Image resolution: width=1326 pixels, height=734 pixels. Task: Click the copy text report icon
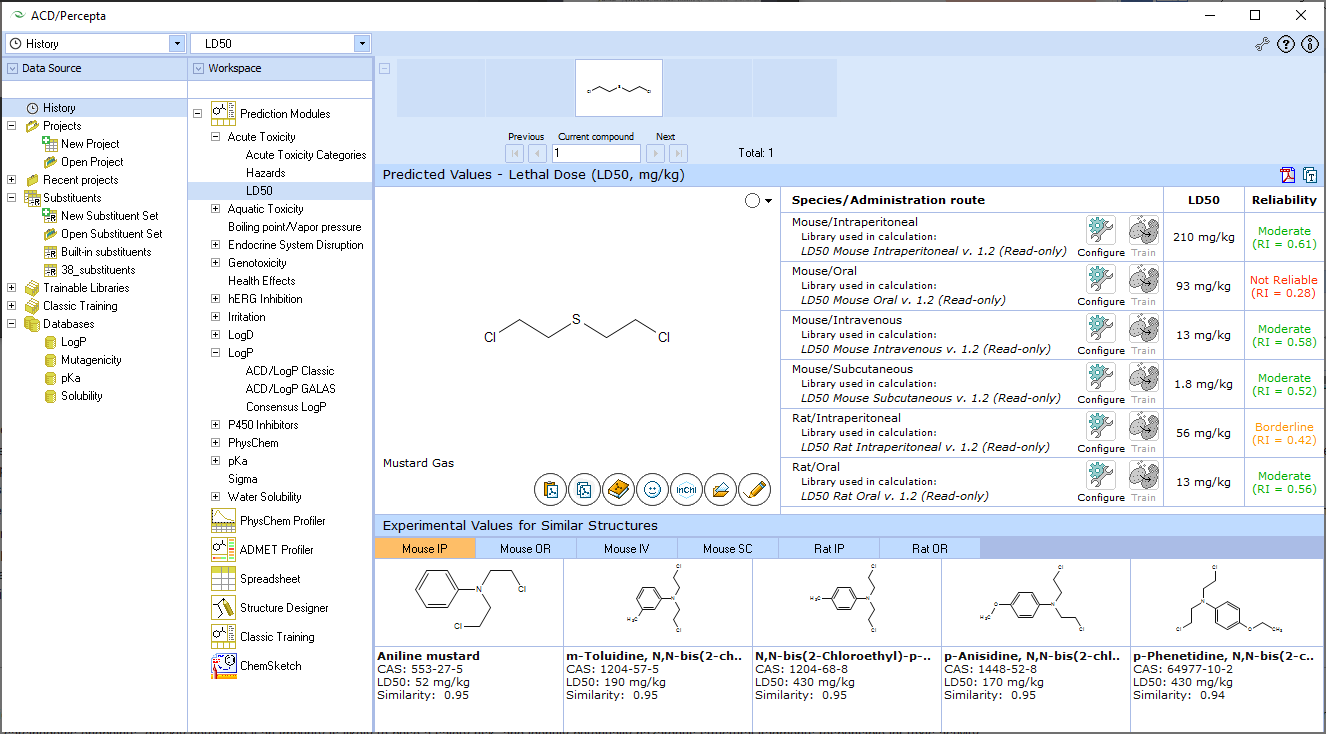(x=1311, y=175)
